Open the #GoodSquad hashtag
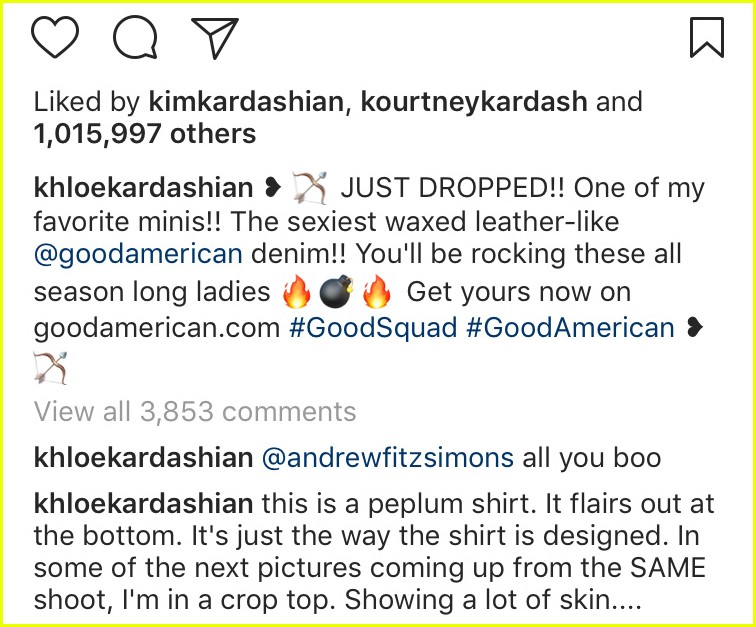 [x=373, y=328]
